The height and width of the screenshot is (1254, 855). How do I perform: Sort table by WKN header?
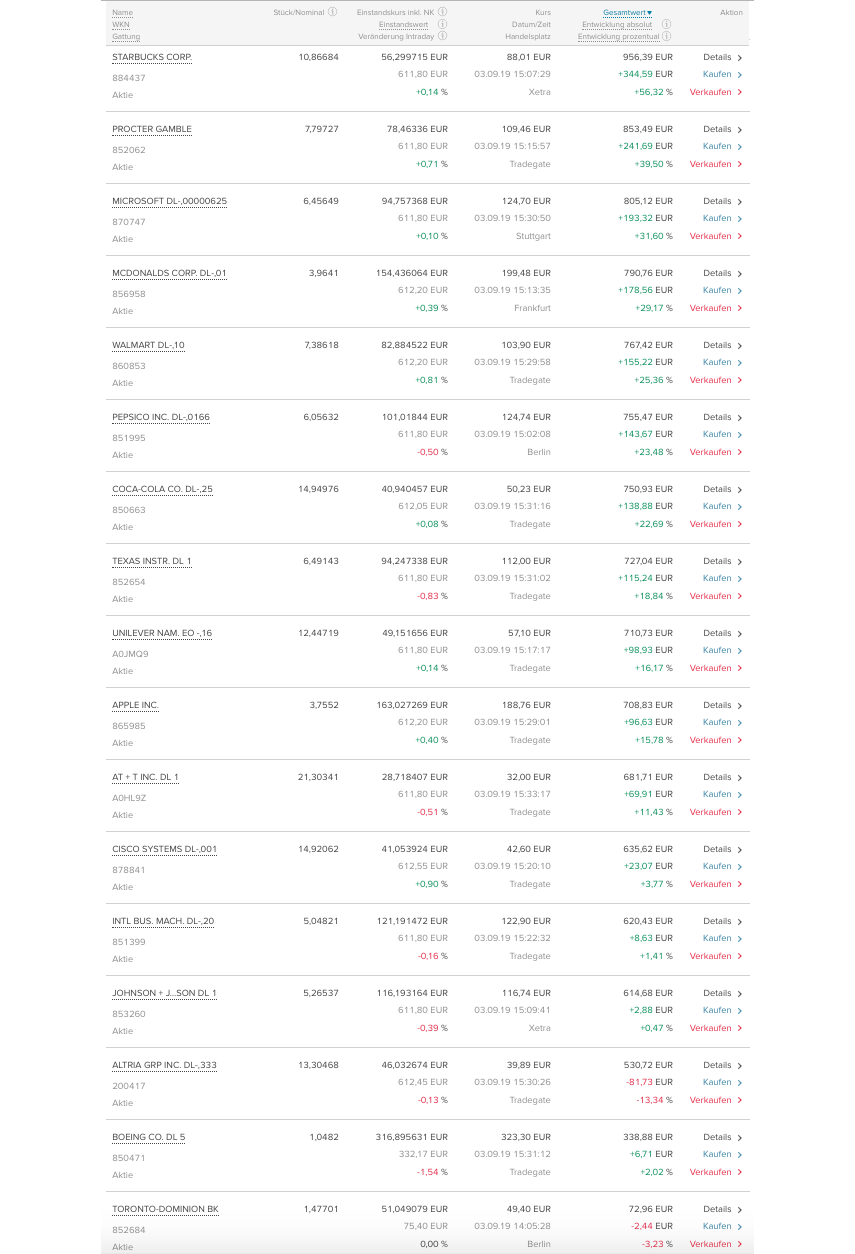(120, 24)
